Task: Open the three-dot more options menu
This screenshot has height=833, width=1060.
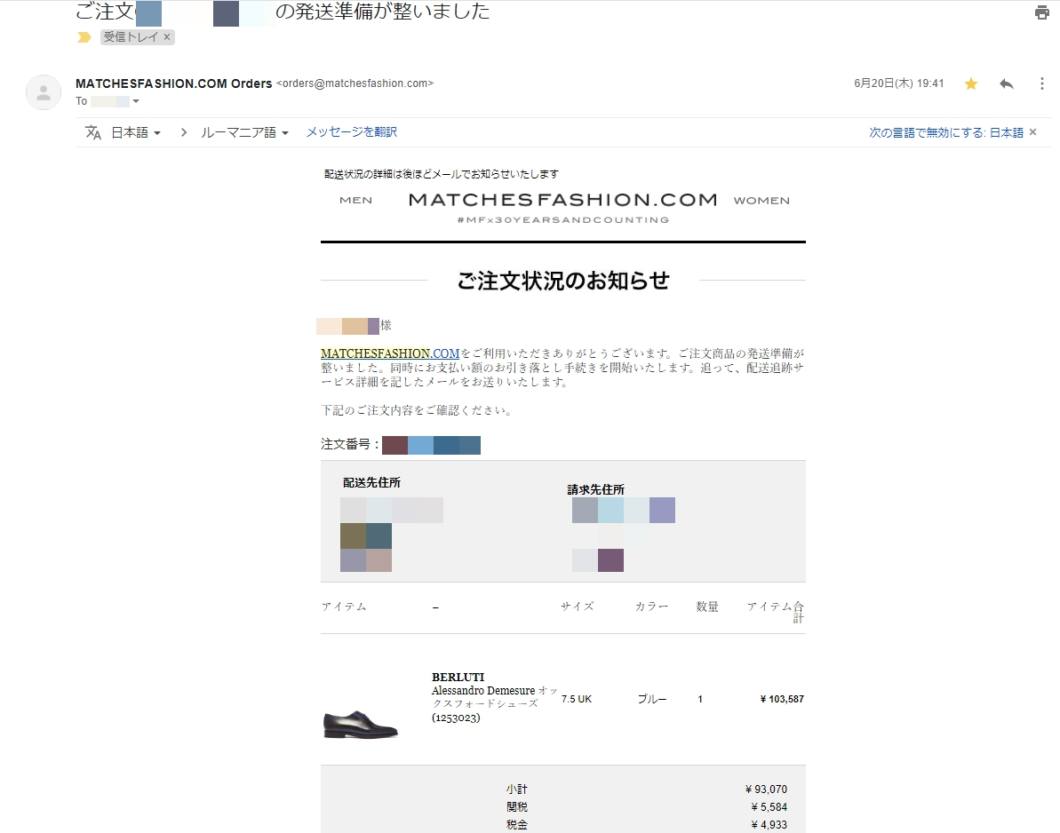Action: (x=1041, y=83)
